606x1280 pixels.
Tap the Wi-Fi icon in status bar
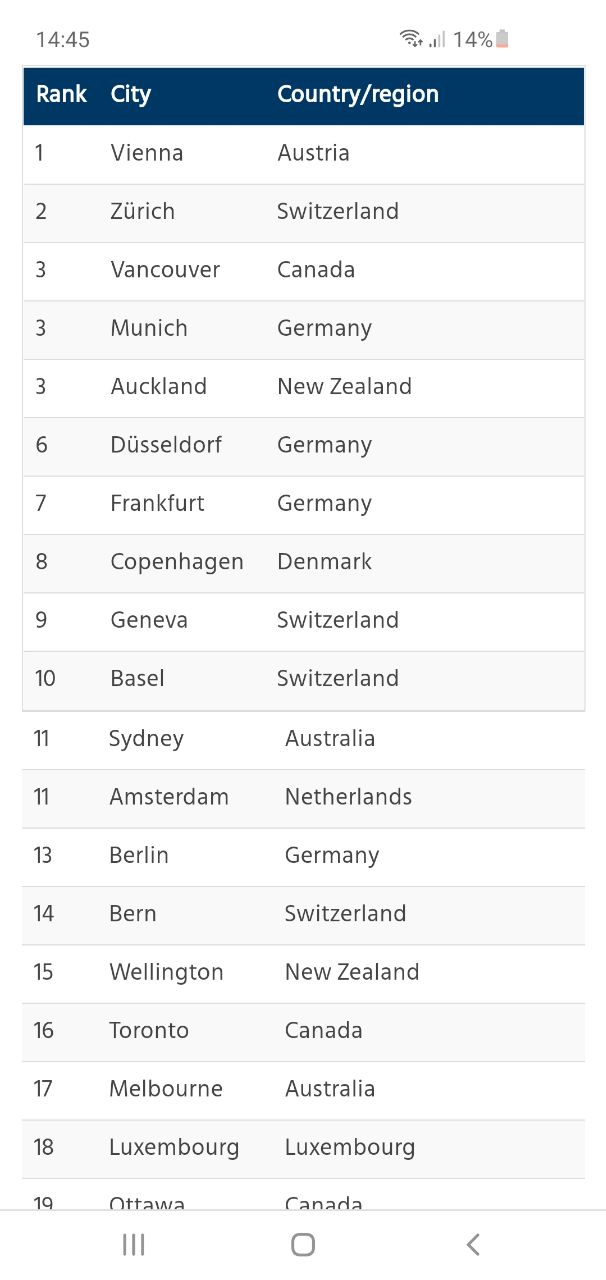[411, 39]
